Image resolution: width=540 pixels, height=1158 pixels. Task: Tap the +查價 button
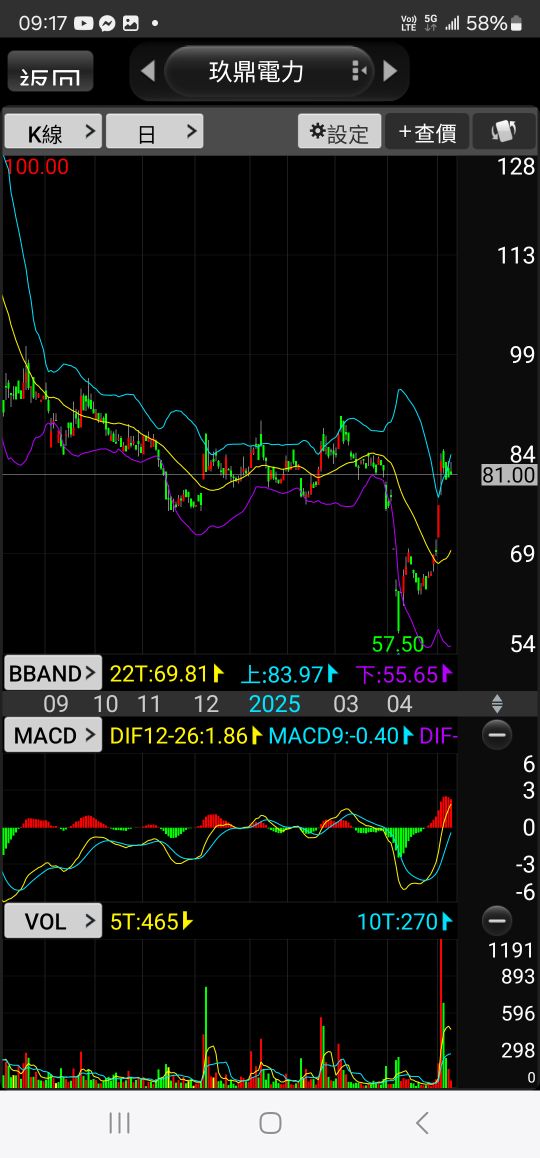point(427,131)
